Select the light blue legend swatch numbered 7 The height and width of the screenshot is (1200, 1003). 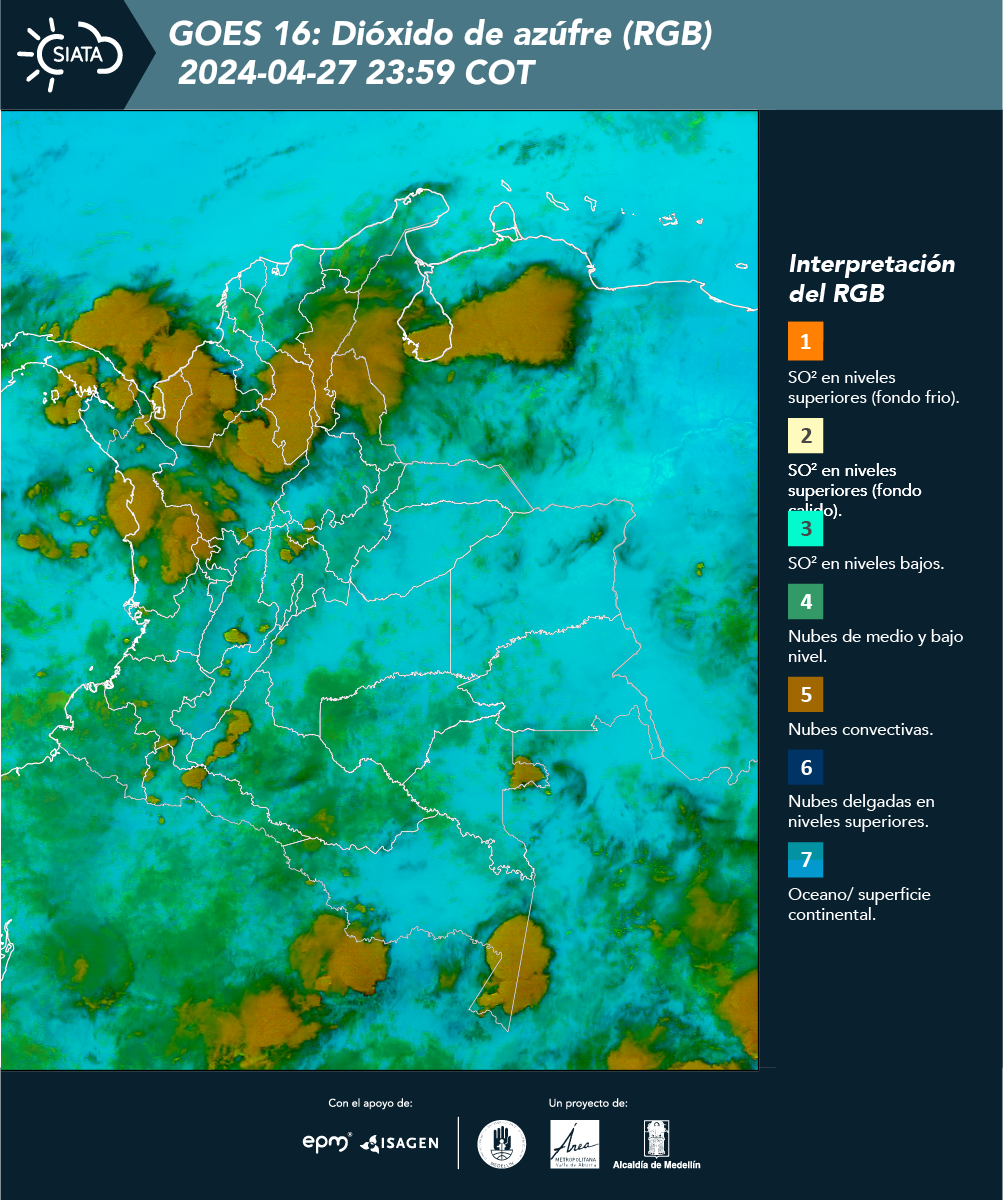pos(805,860)
